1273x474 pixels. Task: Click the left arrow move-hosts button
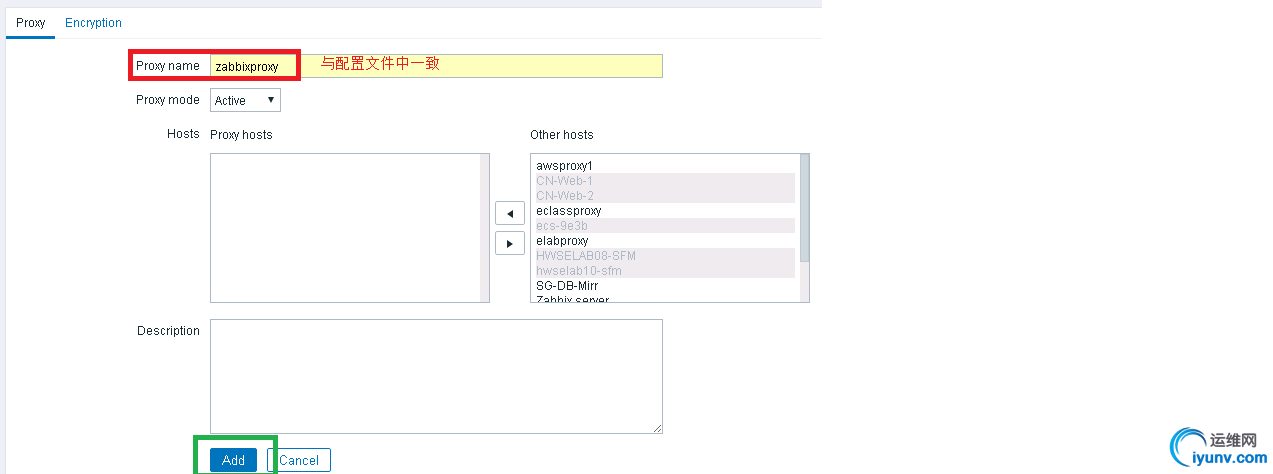pyautogui.click(x=510, y=213)
